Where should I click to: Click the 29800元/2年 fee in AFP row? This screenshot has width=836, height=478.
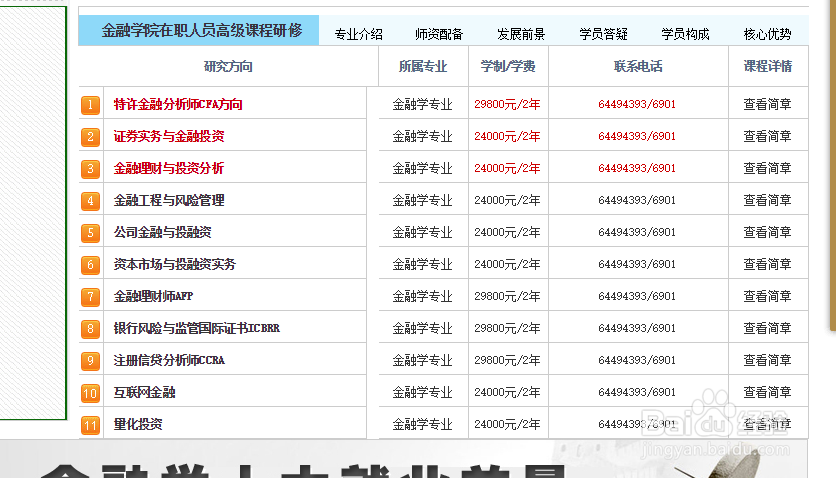[507, 296]
